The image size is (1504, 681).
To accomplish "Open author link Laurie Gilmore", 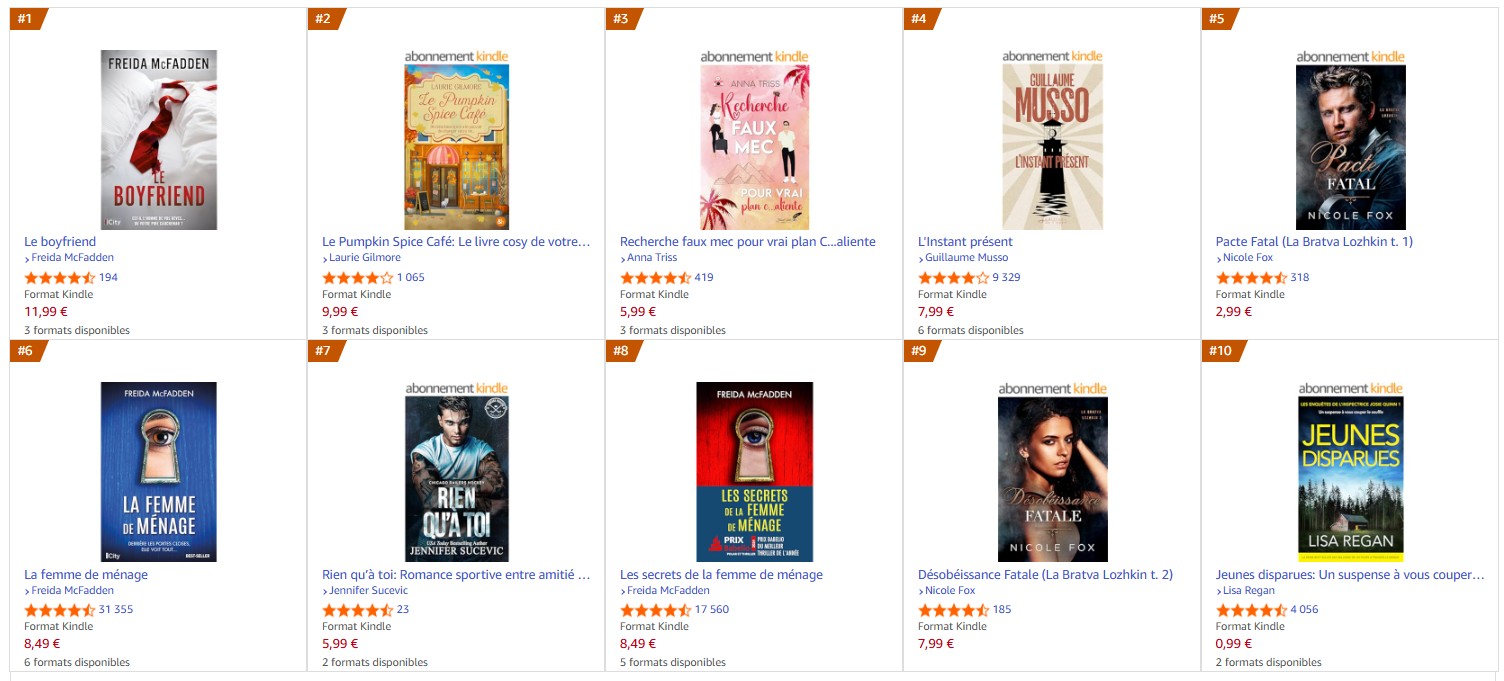I will coord(365,258).
